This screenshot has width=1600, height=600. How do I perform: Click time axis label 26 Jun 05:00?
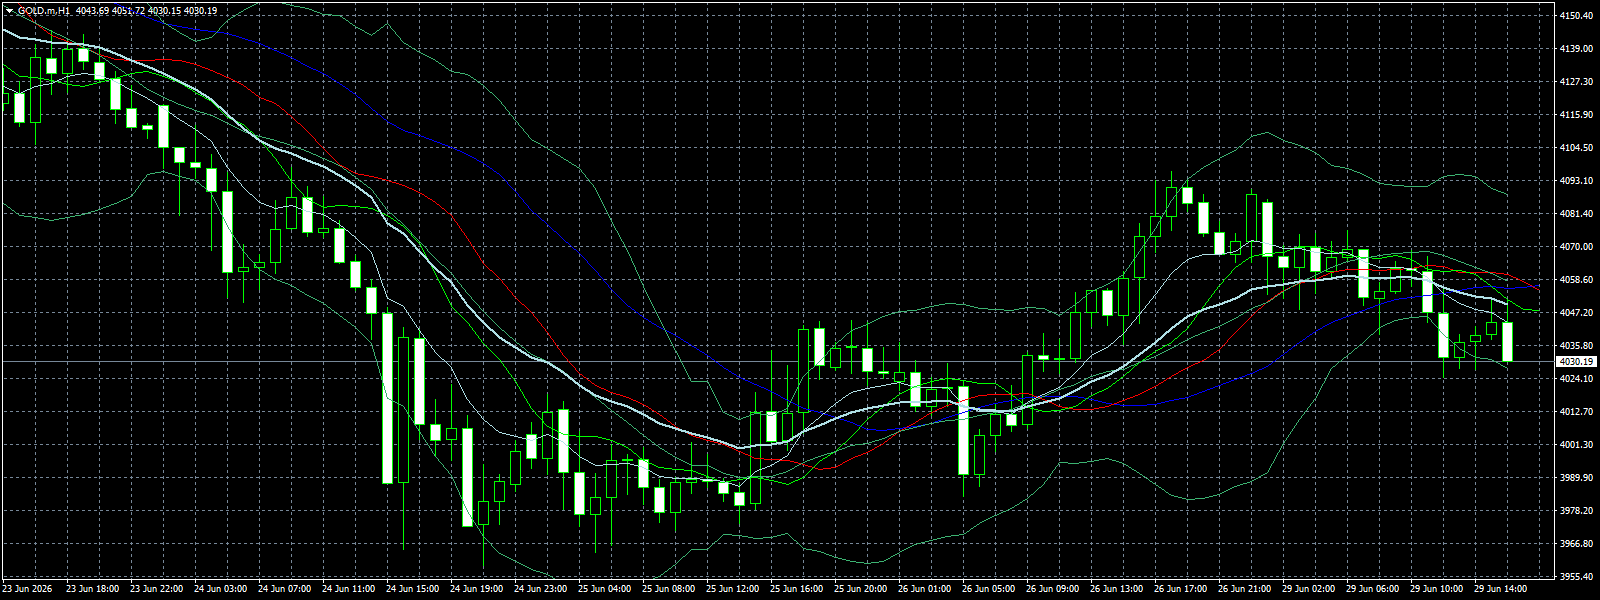[x=988, y=589]
